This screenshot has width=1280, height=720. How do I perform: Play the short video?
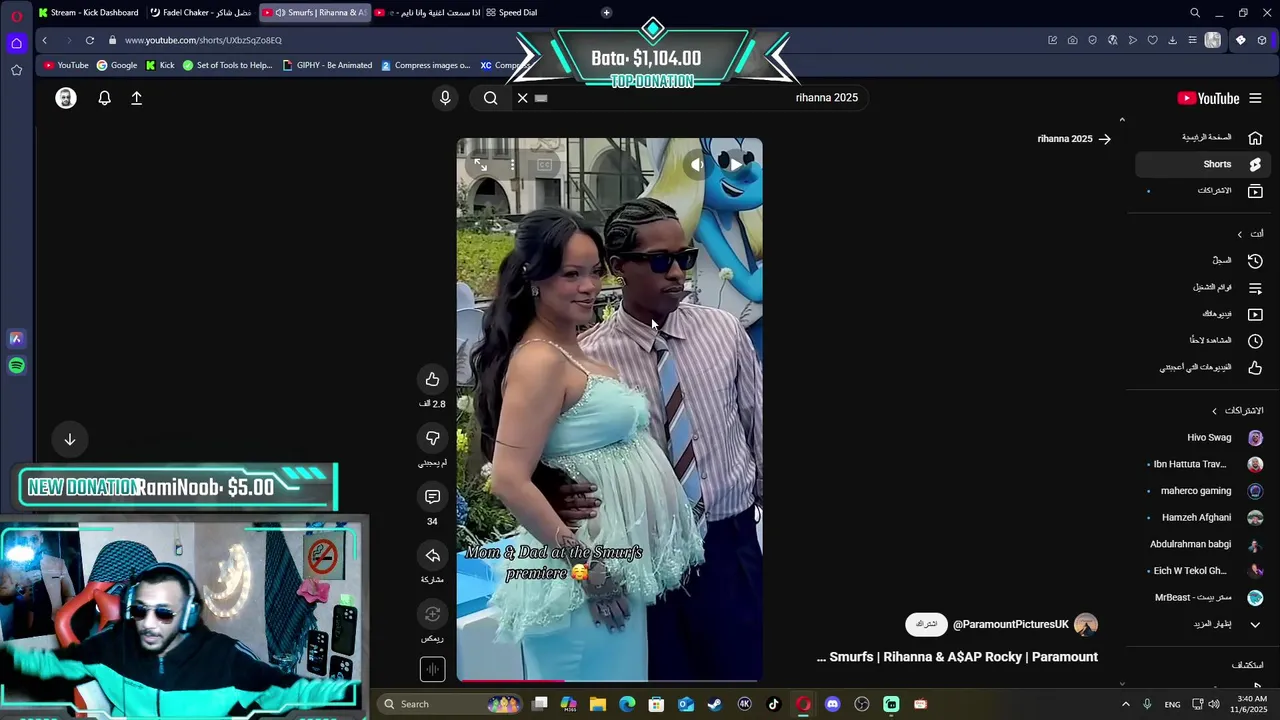pos(737,164)
